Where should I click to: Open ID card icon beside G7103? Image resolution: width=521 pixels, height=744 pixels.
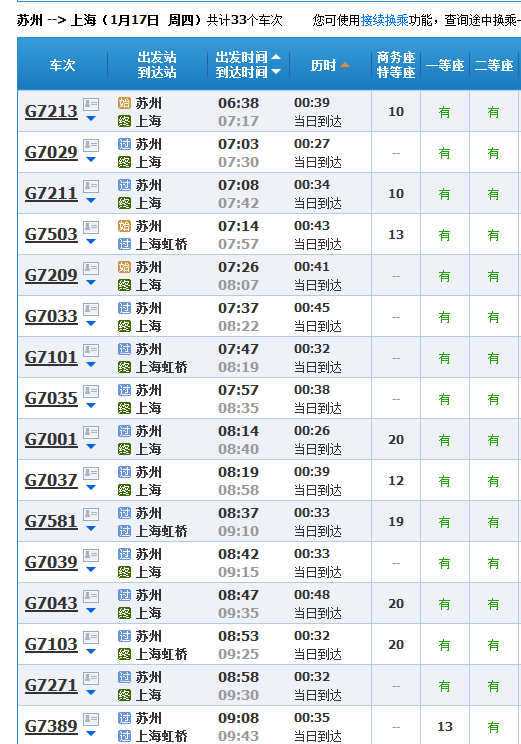point(91,637)
